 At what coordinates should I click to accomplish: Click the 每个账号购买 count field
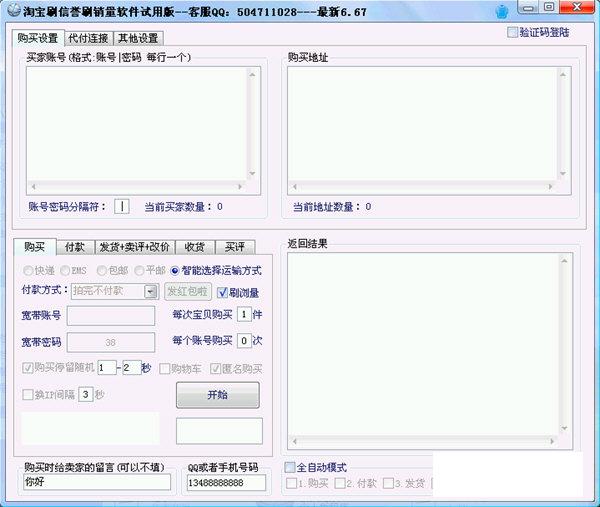tap(244, 341)
